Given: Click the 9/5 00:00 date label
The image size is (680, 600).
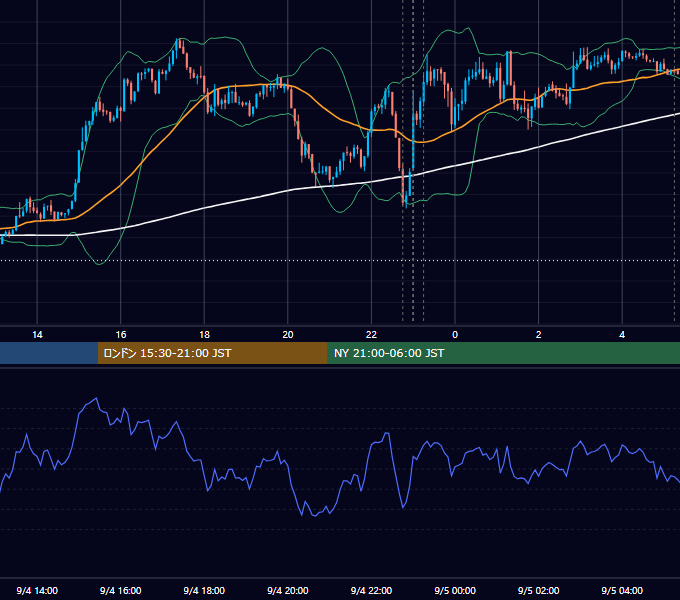Looking at the screenshot, I should [455, 590].
